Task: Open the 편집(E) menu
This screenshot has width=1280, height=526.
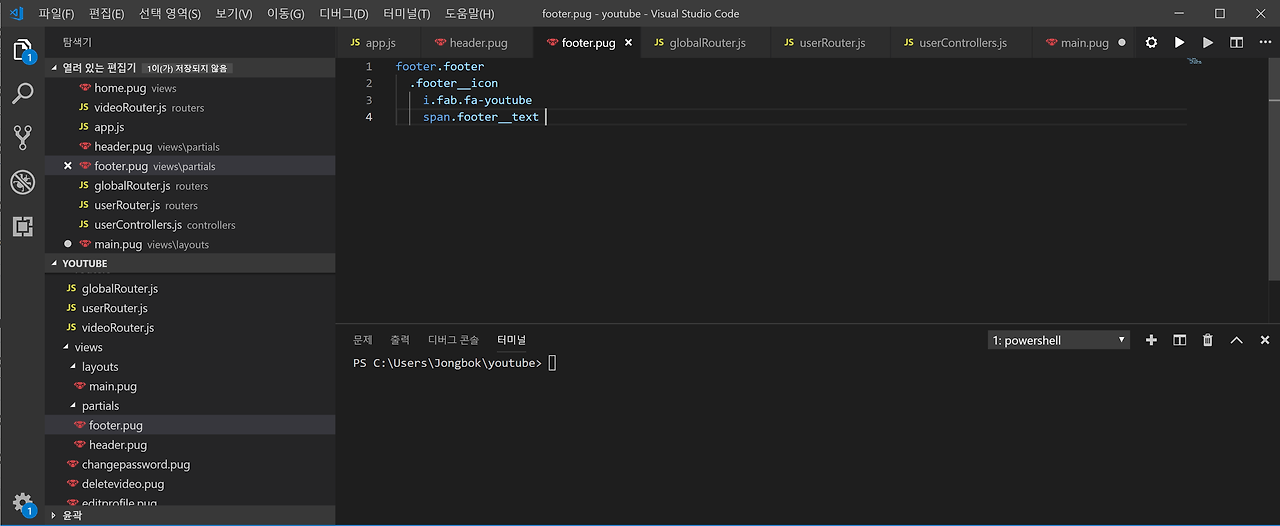Action: click(106, 14)
